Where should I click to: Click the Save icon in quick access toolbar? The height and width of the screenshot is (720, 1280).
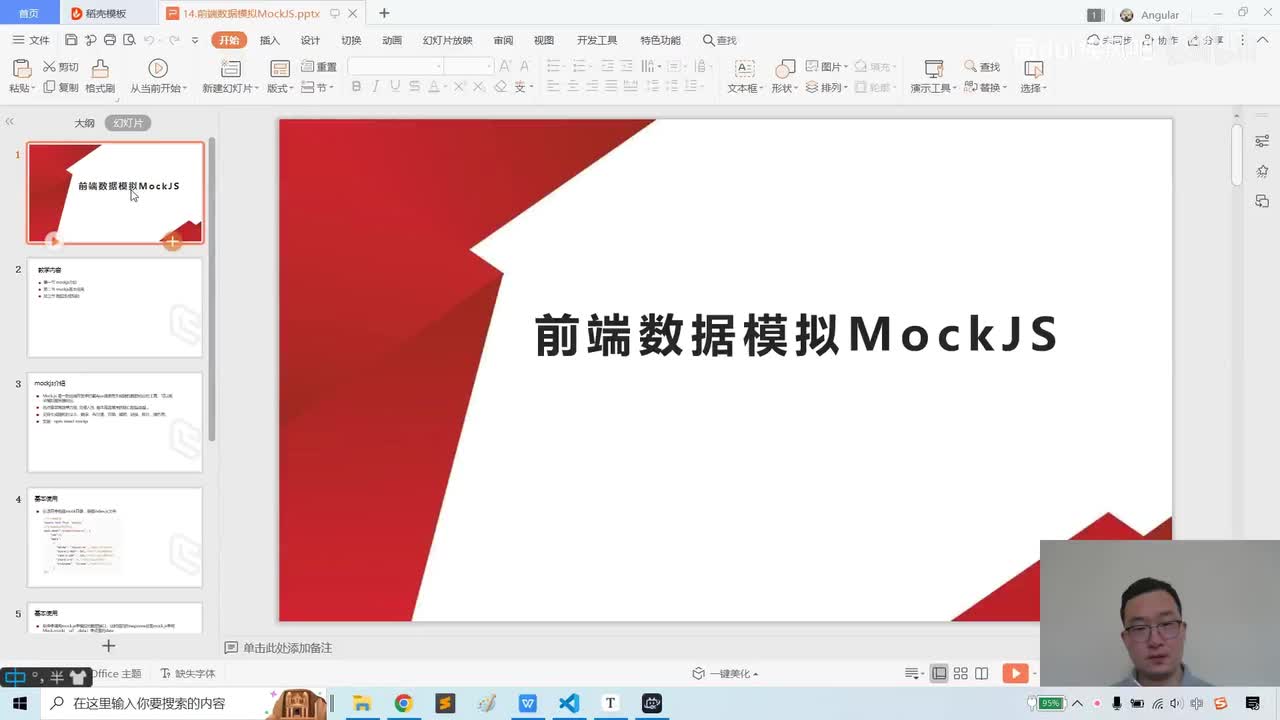click(x=71, y=40)
